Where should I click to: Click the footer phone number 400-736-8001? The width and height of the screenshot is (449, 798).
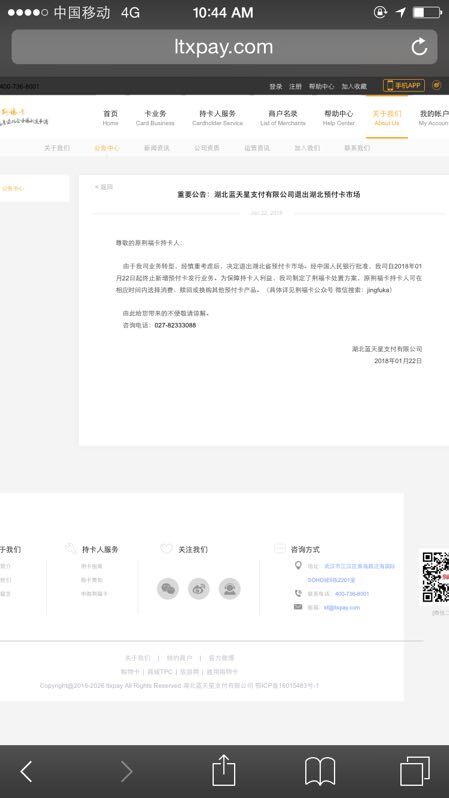coord(352,594)
